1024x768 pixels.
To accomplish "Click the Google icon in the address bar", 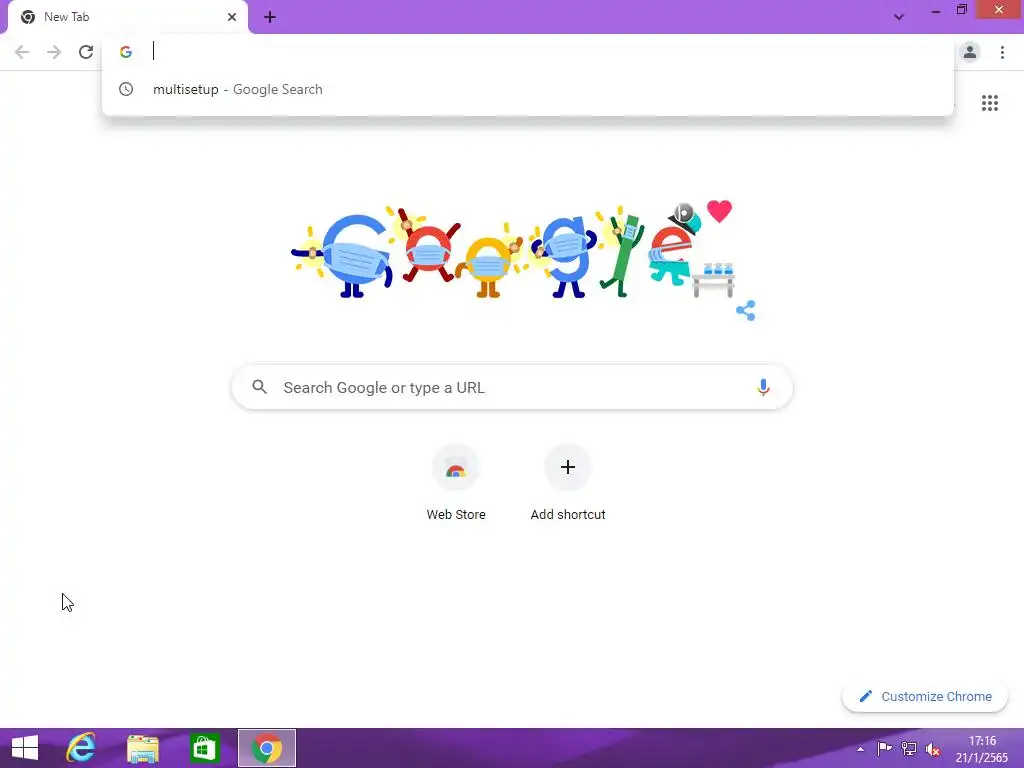I will [126, 52].
